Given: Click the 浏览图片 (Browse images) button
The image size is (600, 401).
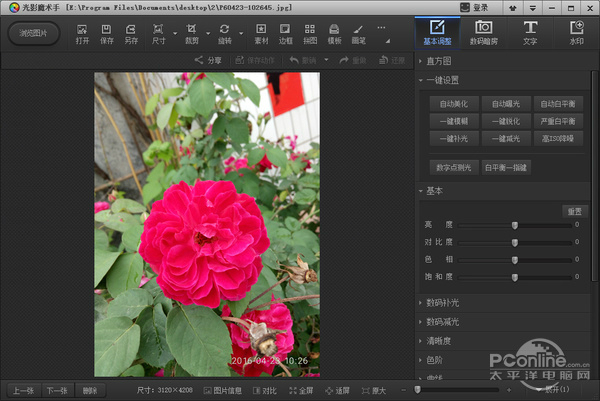Looking at the screenshot, I should point(34,33).
